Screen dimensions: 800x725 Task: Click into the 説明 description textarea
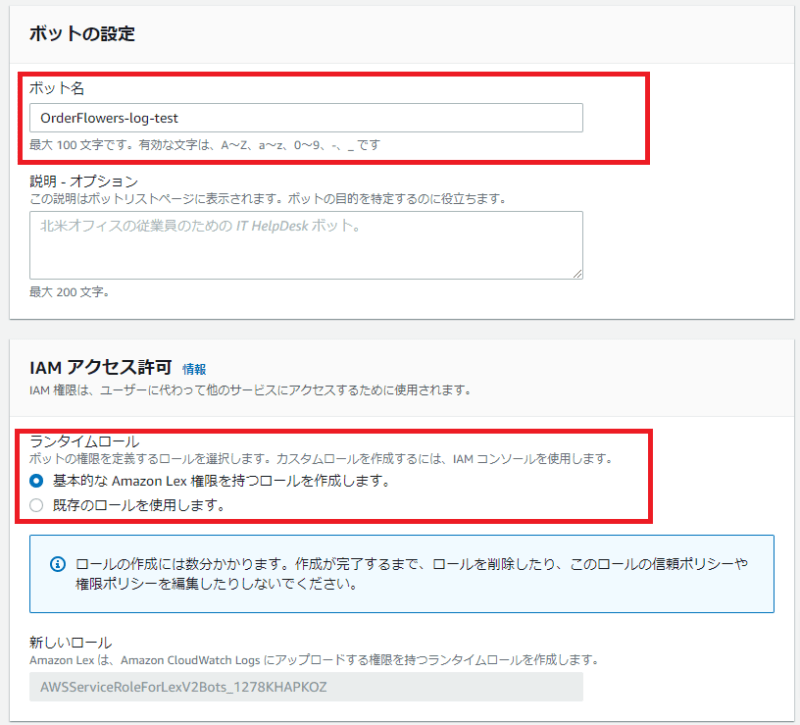[300, 243]
